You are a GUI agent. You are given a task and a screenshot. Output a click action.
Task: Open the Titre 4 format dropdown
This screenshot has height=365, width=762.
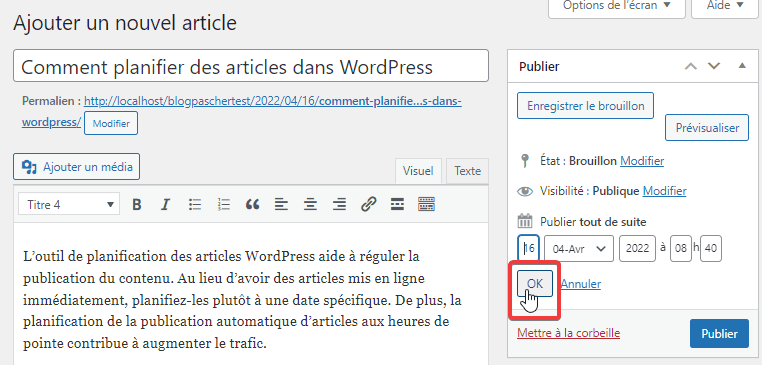69,205
